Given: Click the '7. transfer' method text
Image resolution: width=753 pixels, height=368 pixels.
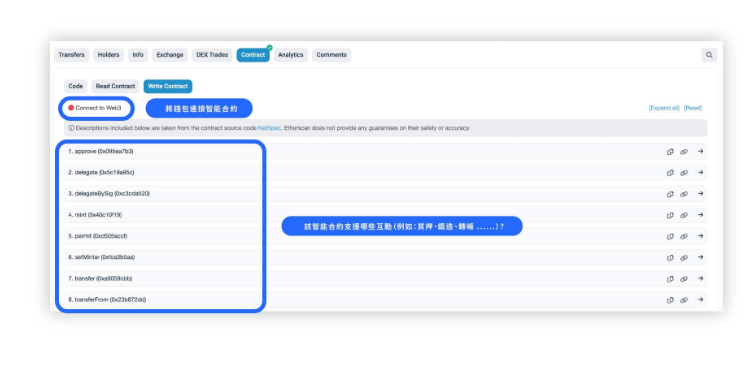Looking at the screenshot, I should click(x=100, y=278).
